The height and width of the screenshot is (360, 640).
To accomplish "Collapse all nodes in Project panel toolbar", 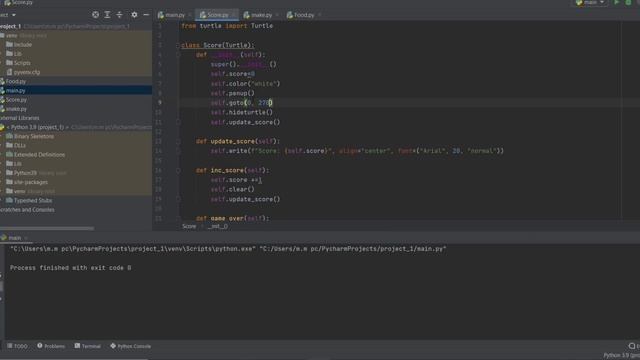I will pyautogui.click(x=119, y=15).
